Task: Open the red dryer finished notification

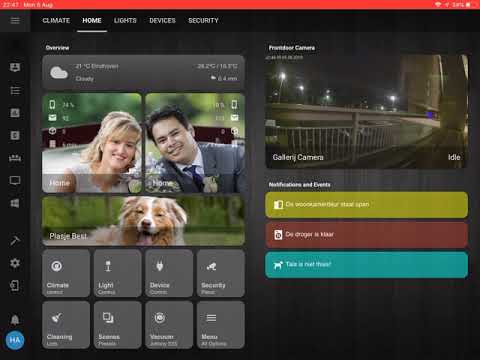Action: tap(367, 235)
